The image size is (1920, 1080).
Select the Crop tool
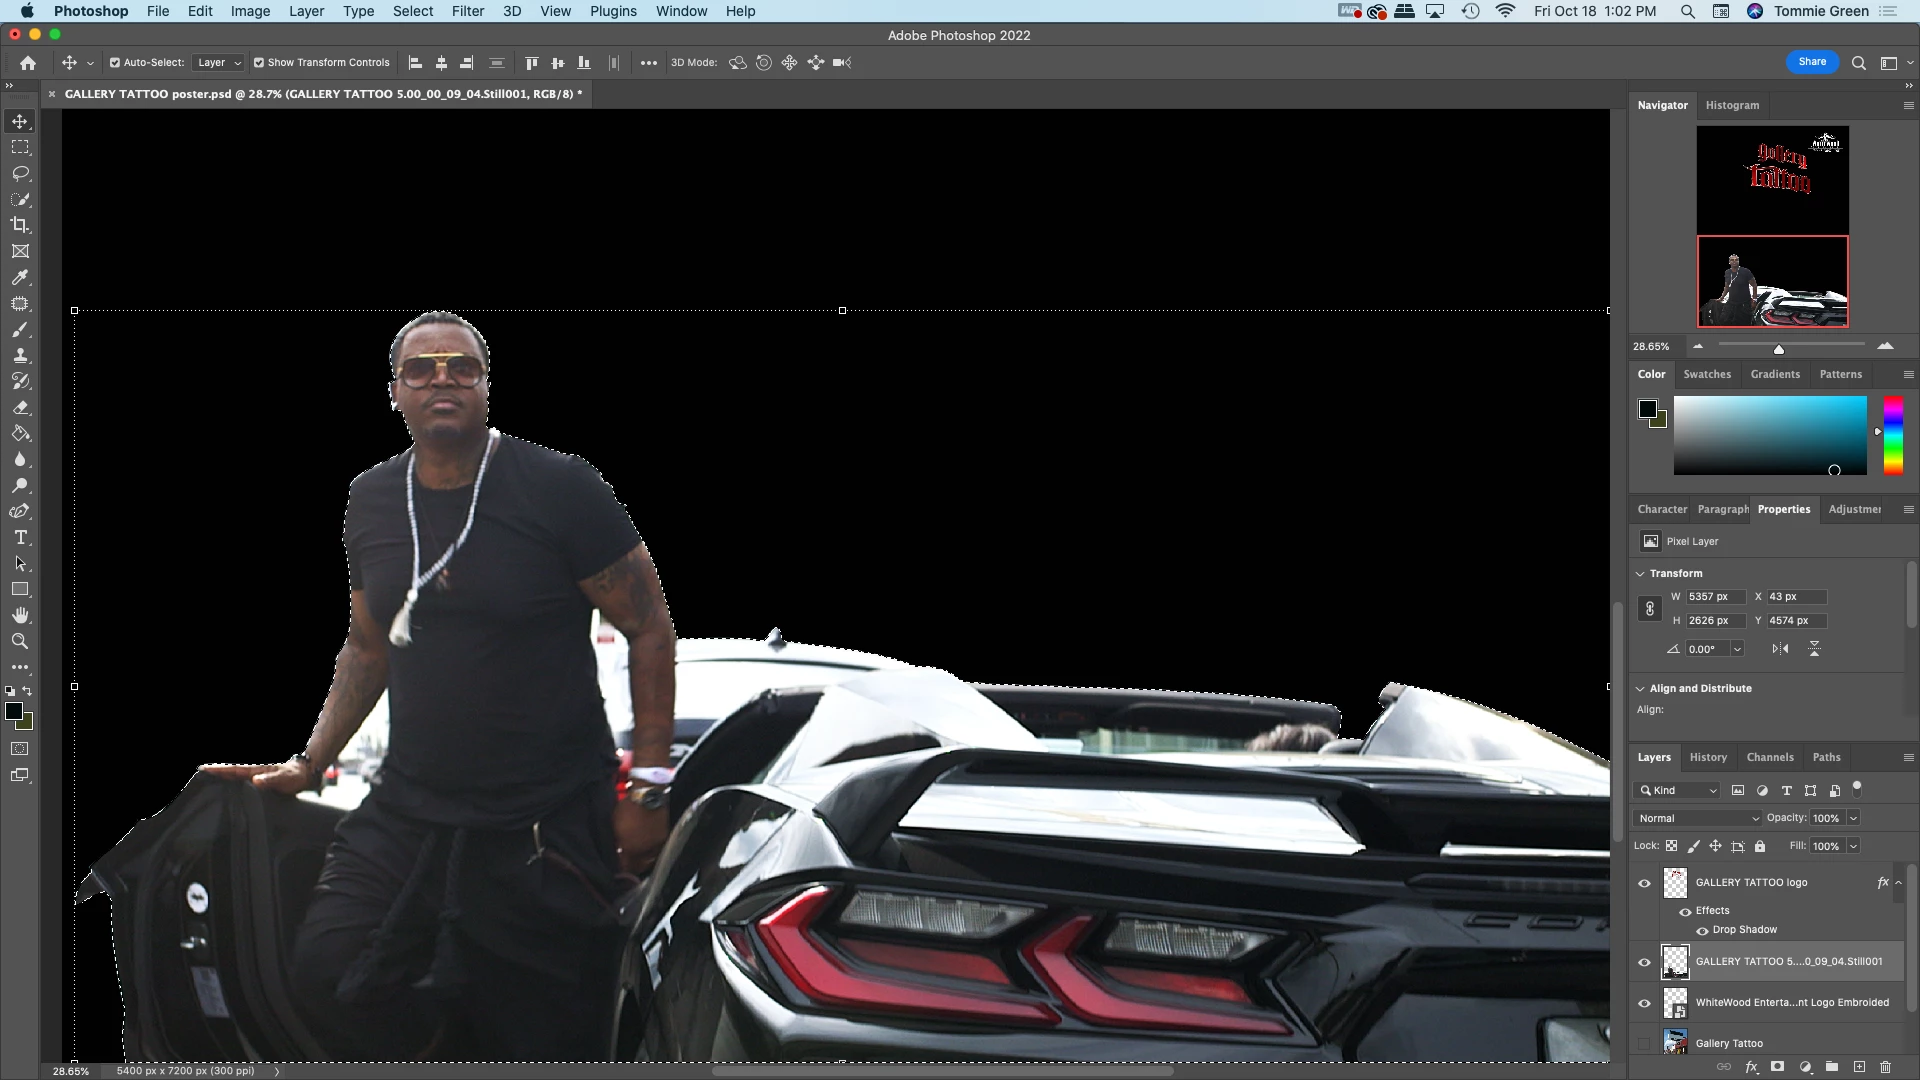[20, 225]
